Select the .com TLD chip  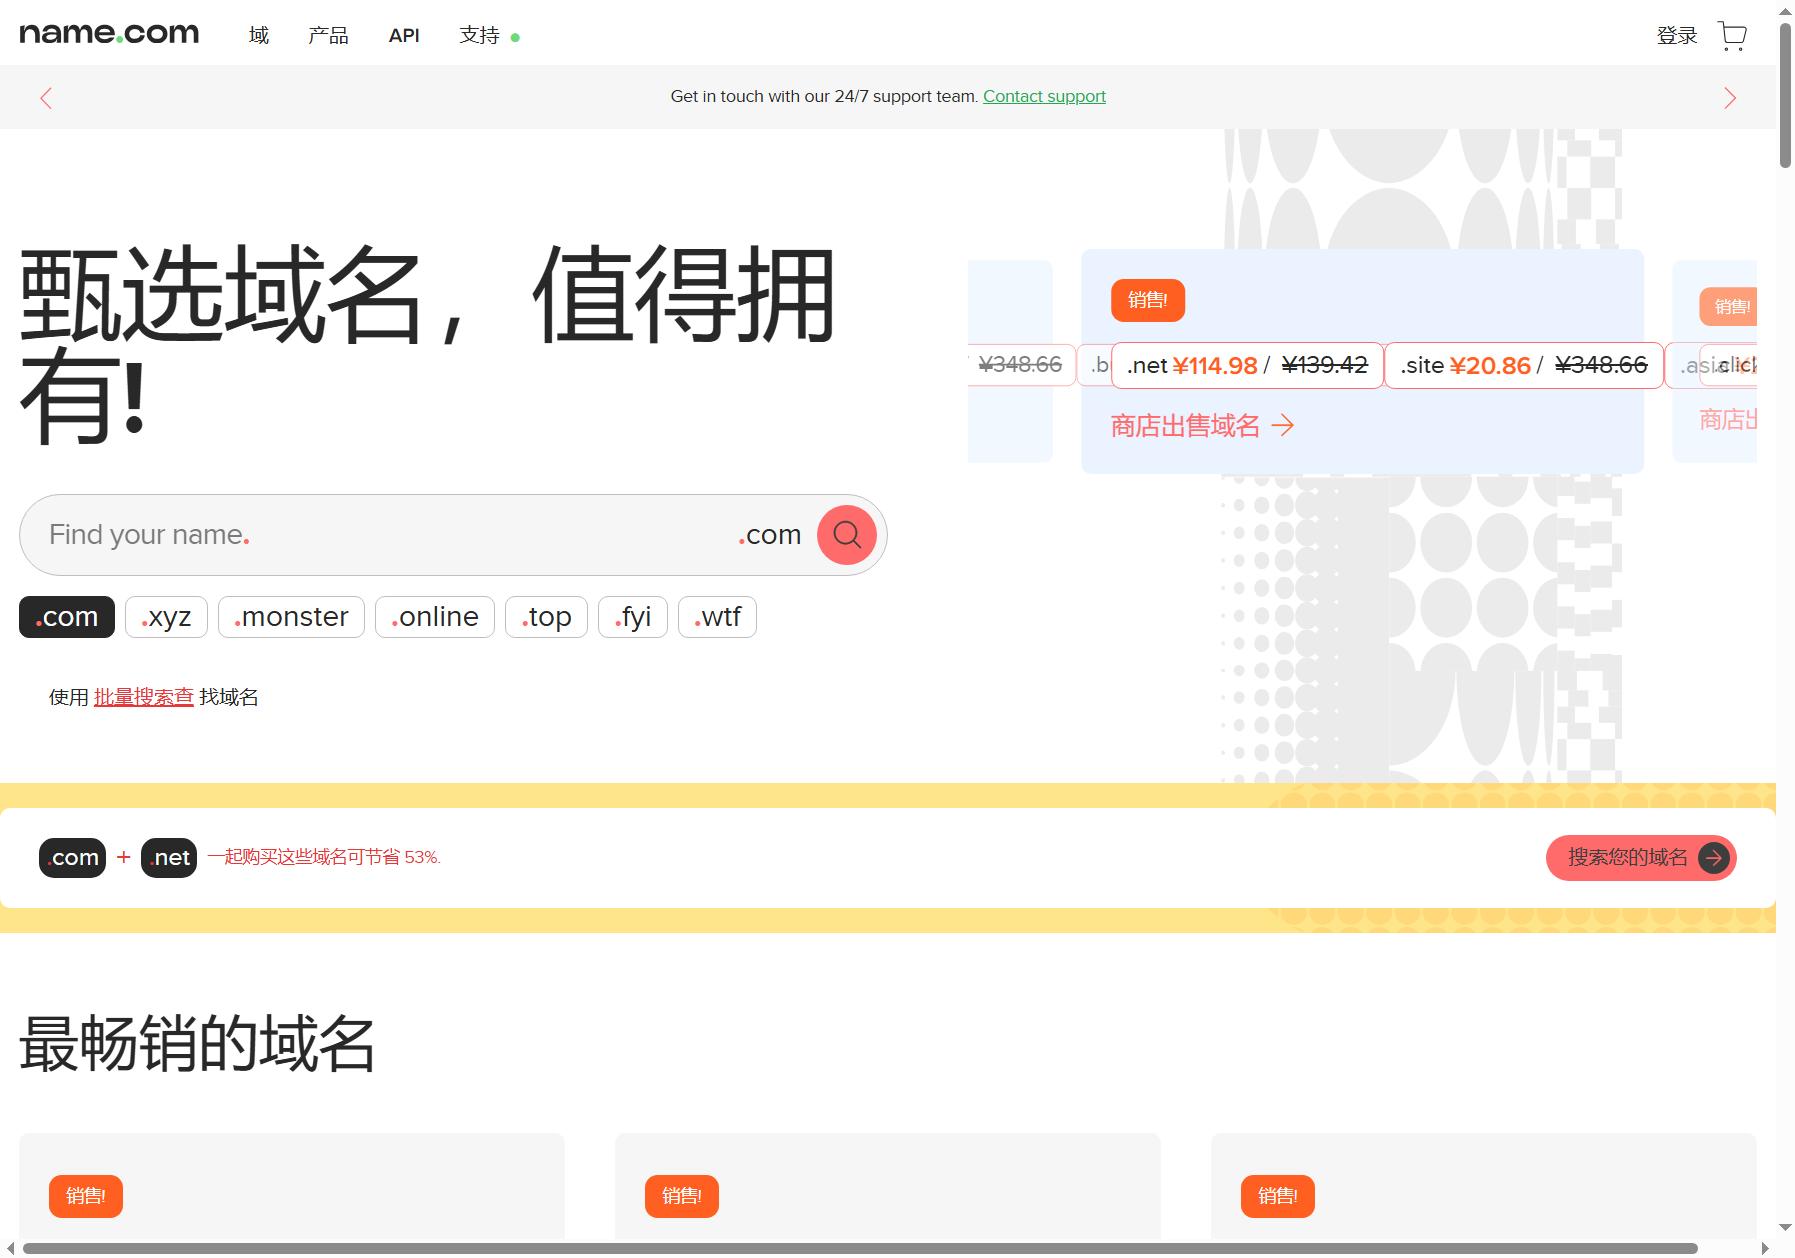coord(67,617)
